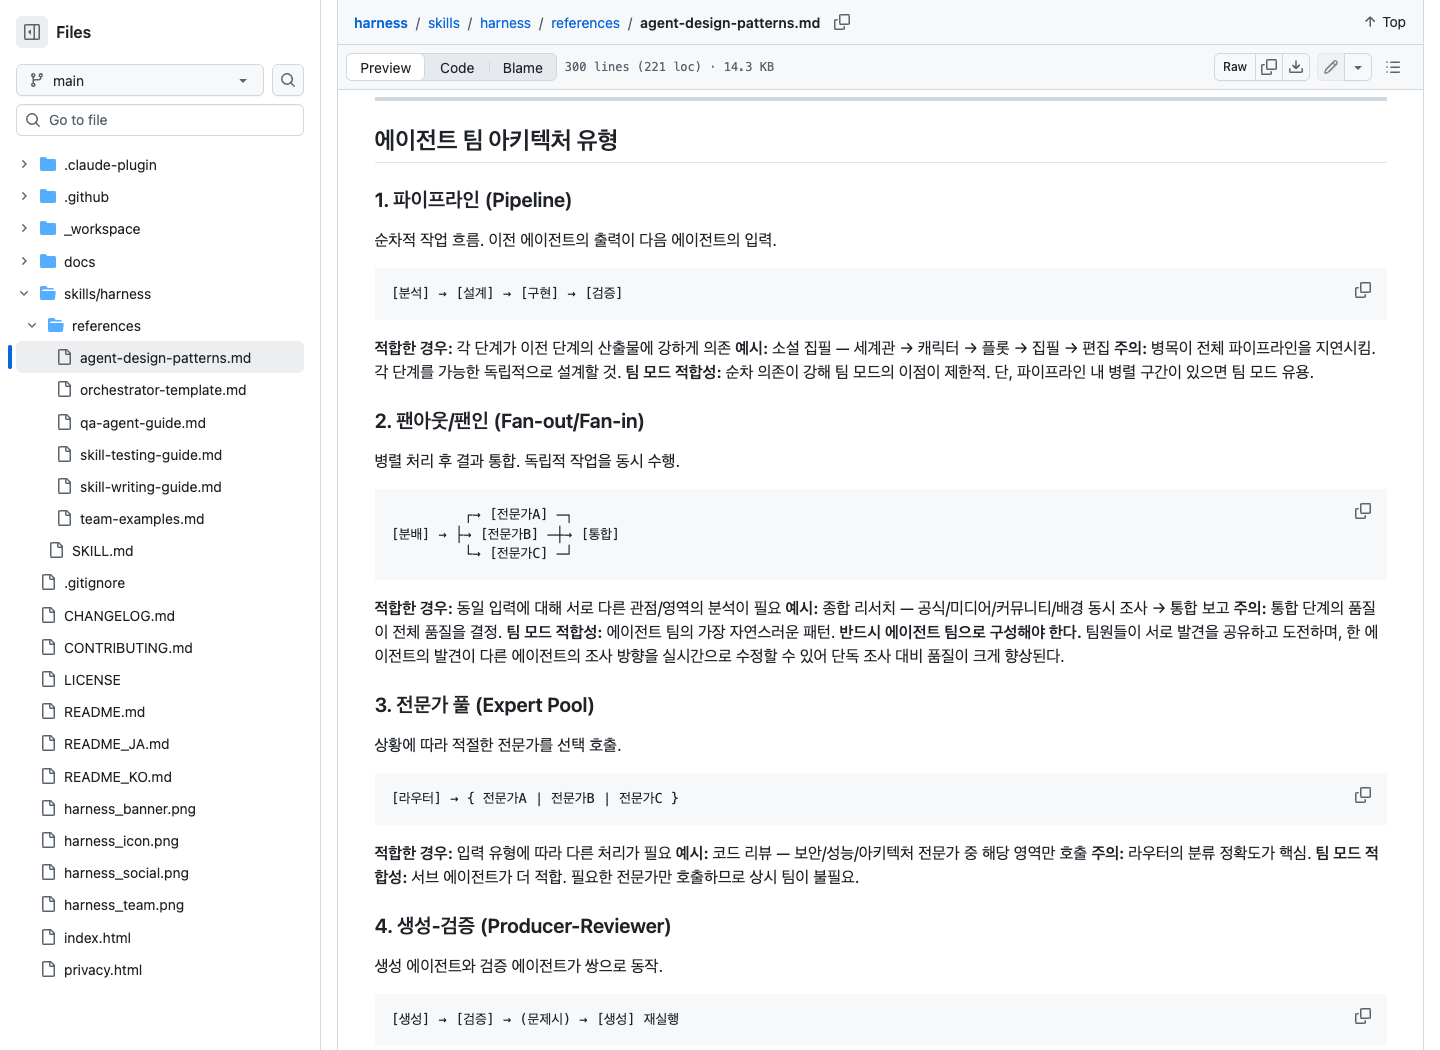Click the '3. 전문가 풀 (Expert Pool)' heading
This screenshot has width=1440, height=1050.
click(x=484, y=704)
